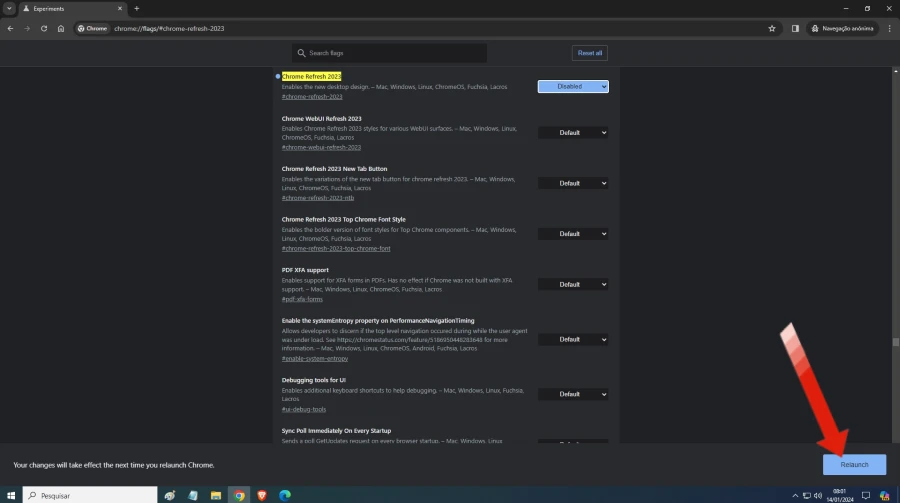Reload the page with the refresh icon
Image resolution: width=900 pixels, height=503 pixels.
coord(44,28)
